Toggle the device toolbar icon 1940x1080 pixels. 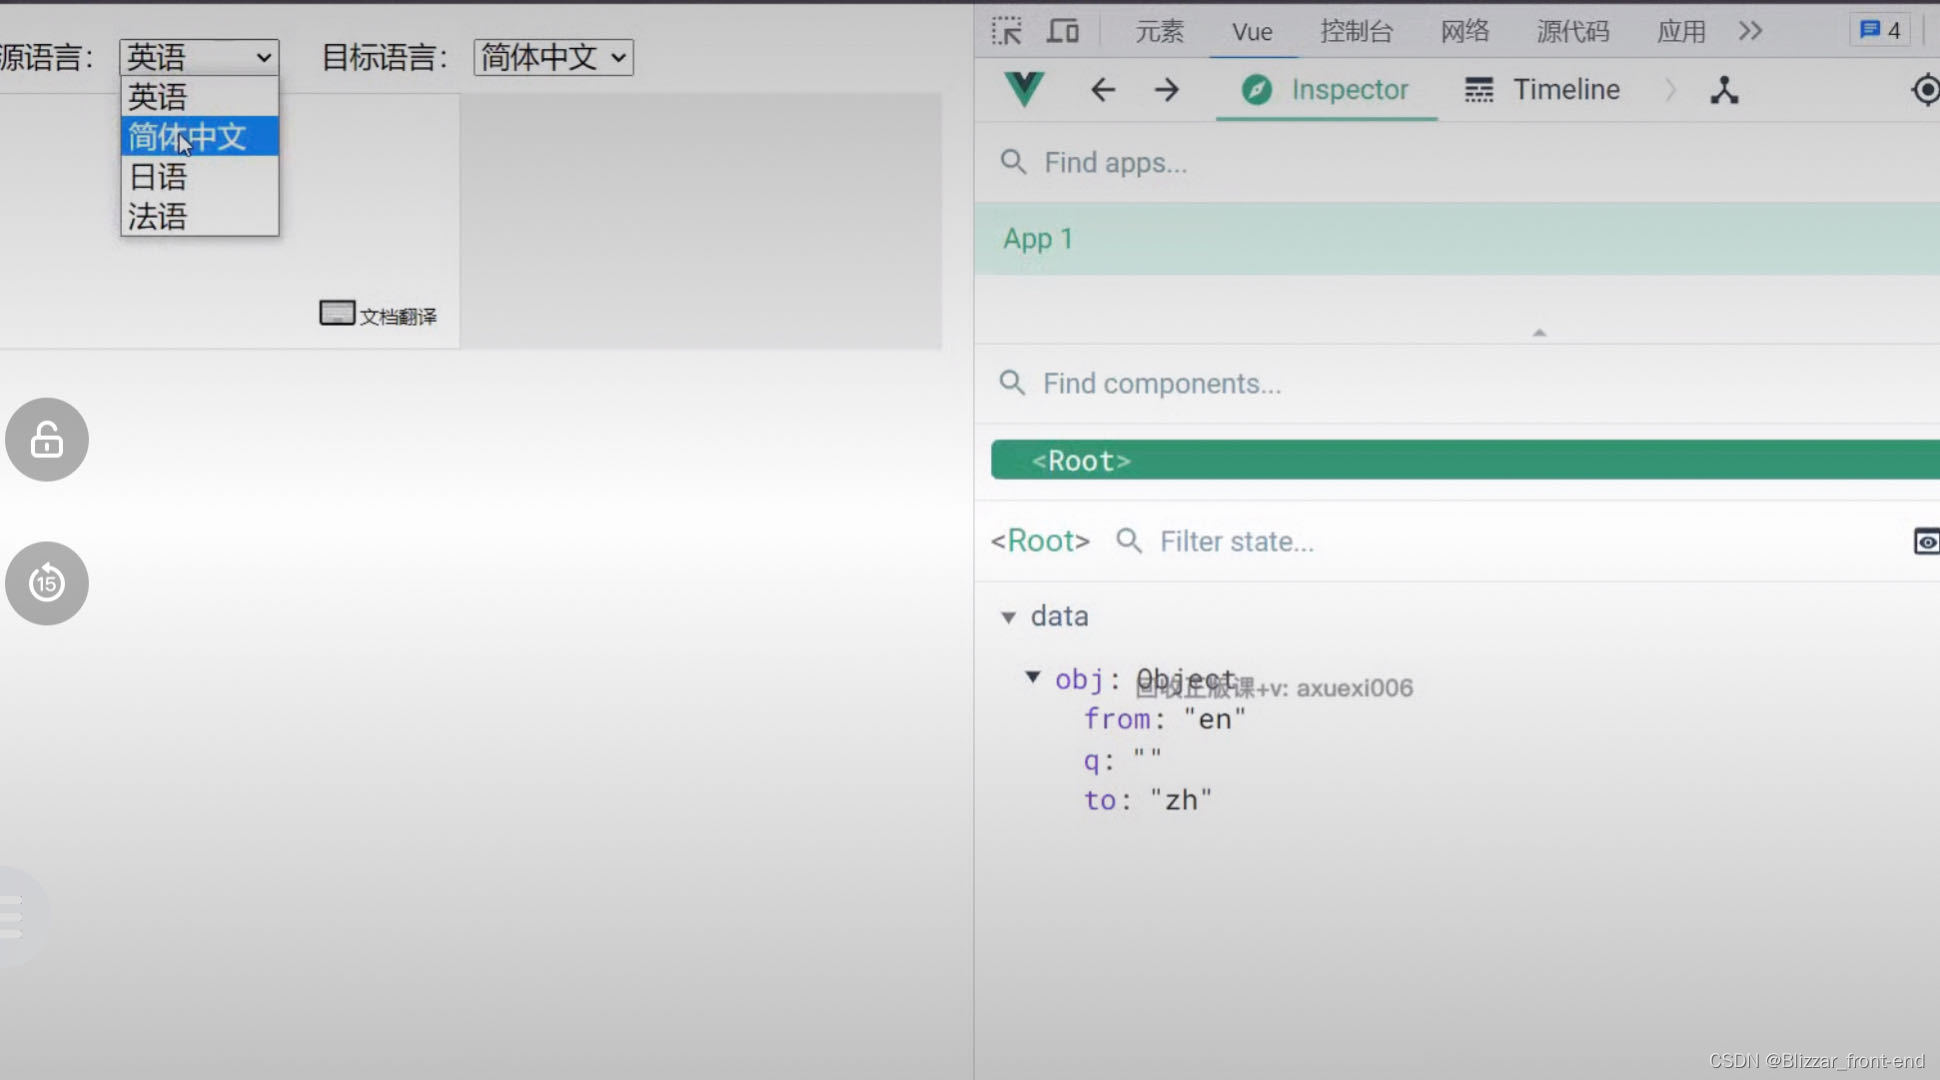(1062, 31)
